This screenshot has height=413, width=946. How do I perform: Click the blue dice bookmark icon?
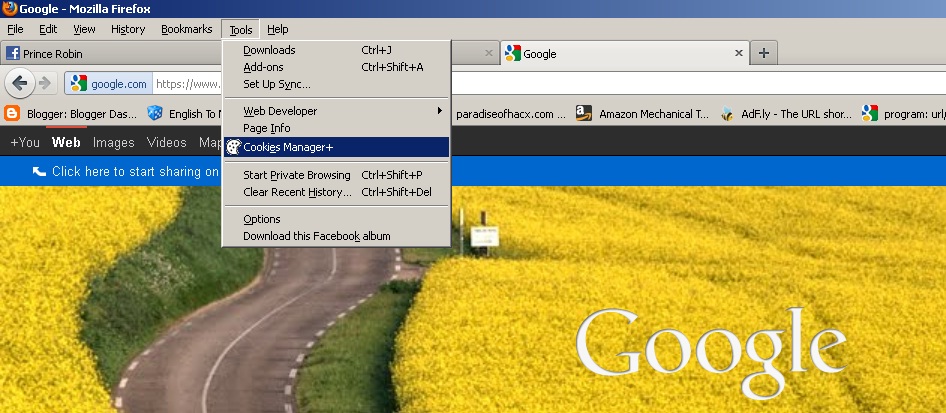pyautogui.click(x=154, y=113)
